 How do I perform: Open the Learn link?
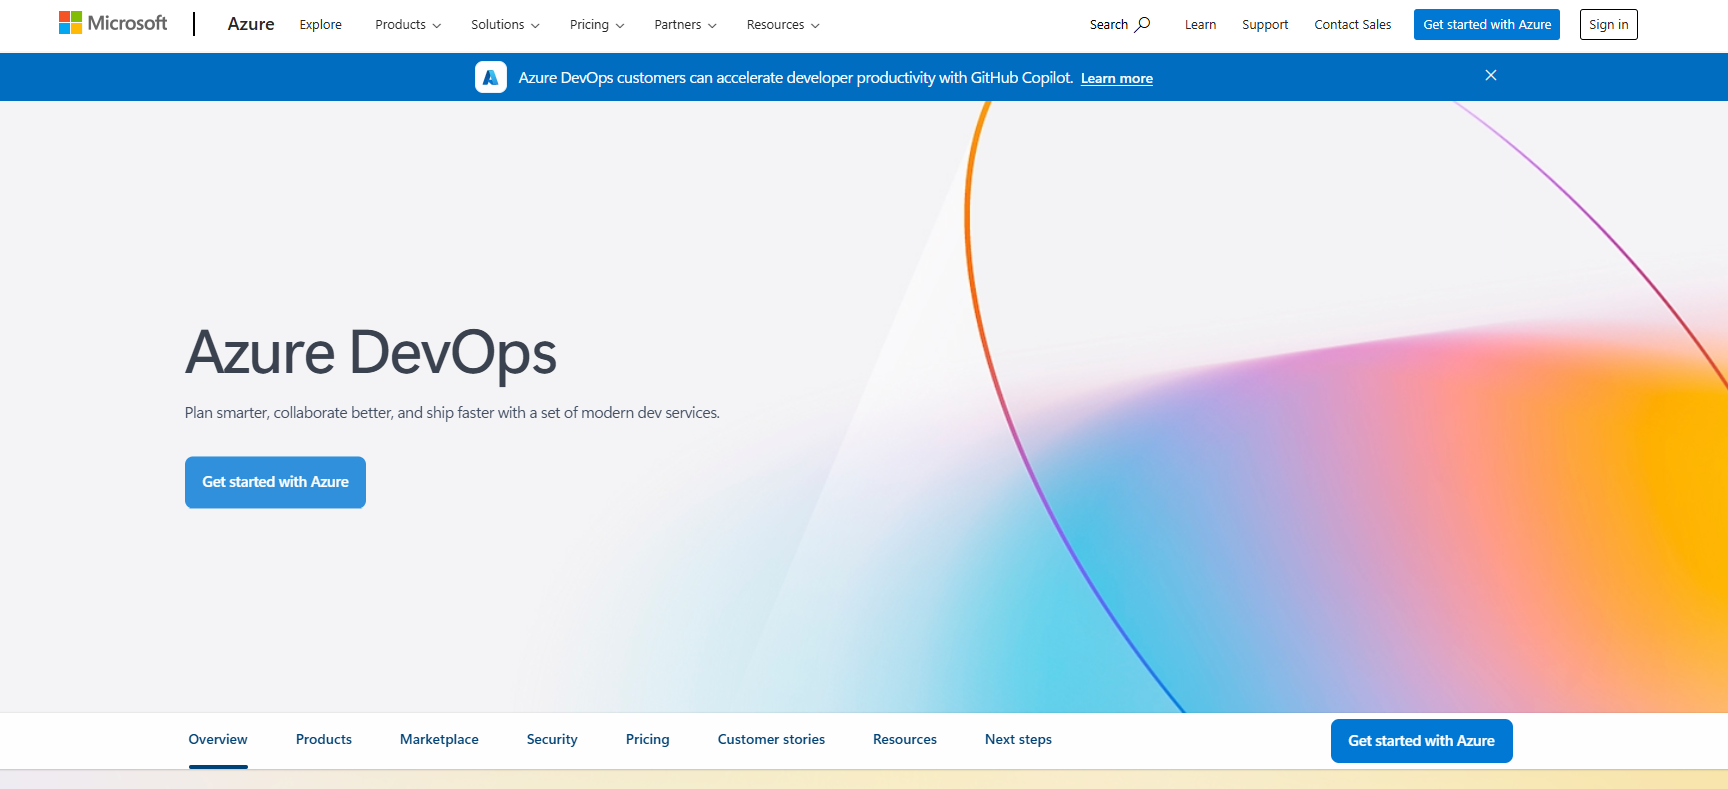[x=1200, y=25]
